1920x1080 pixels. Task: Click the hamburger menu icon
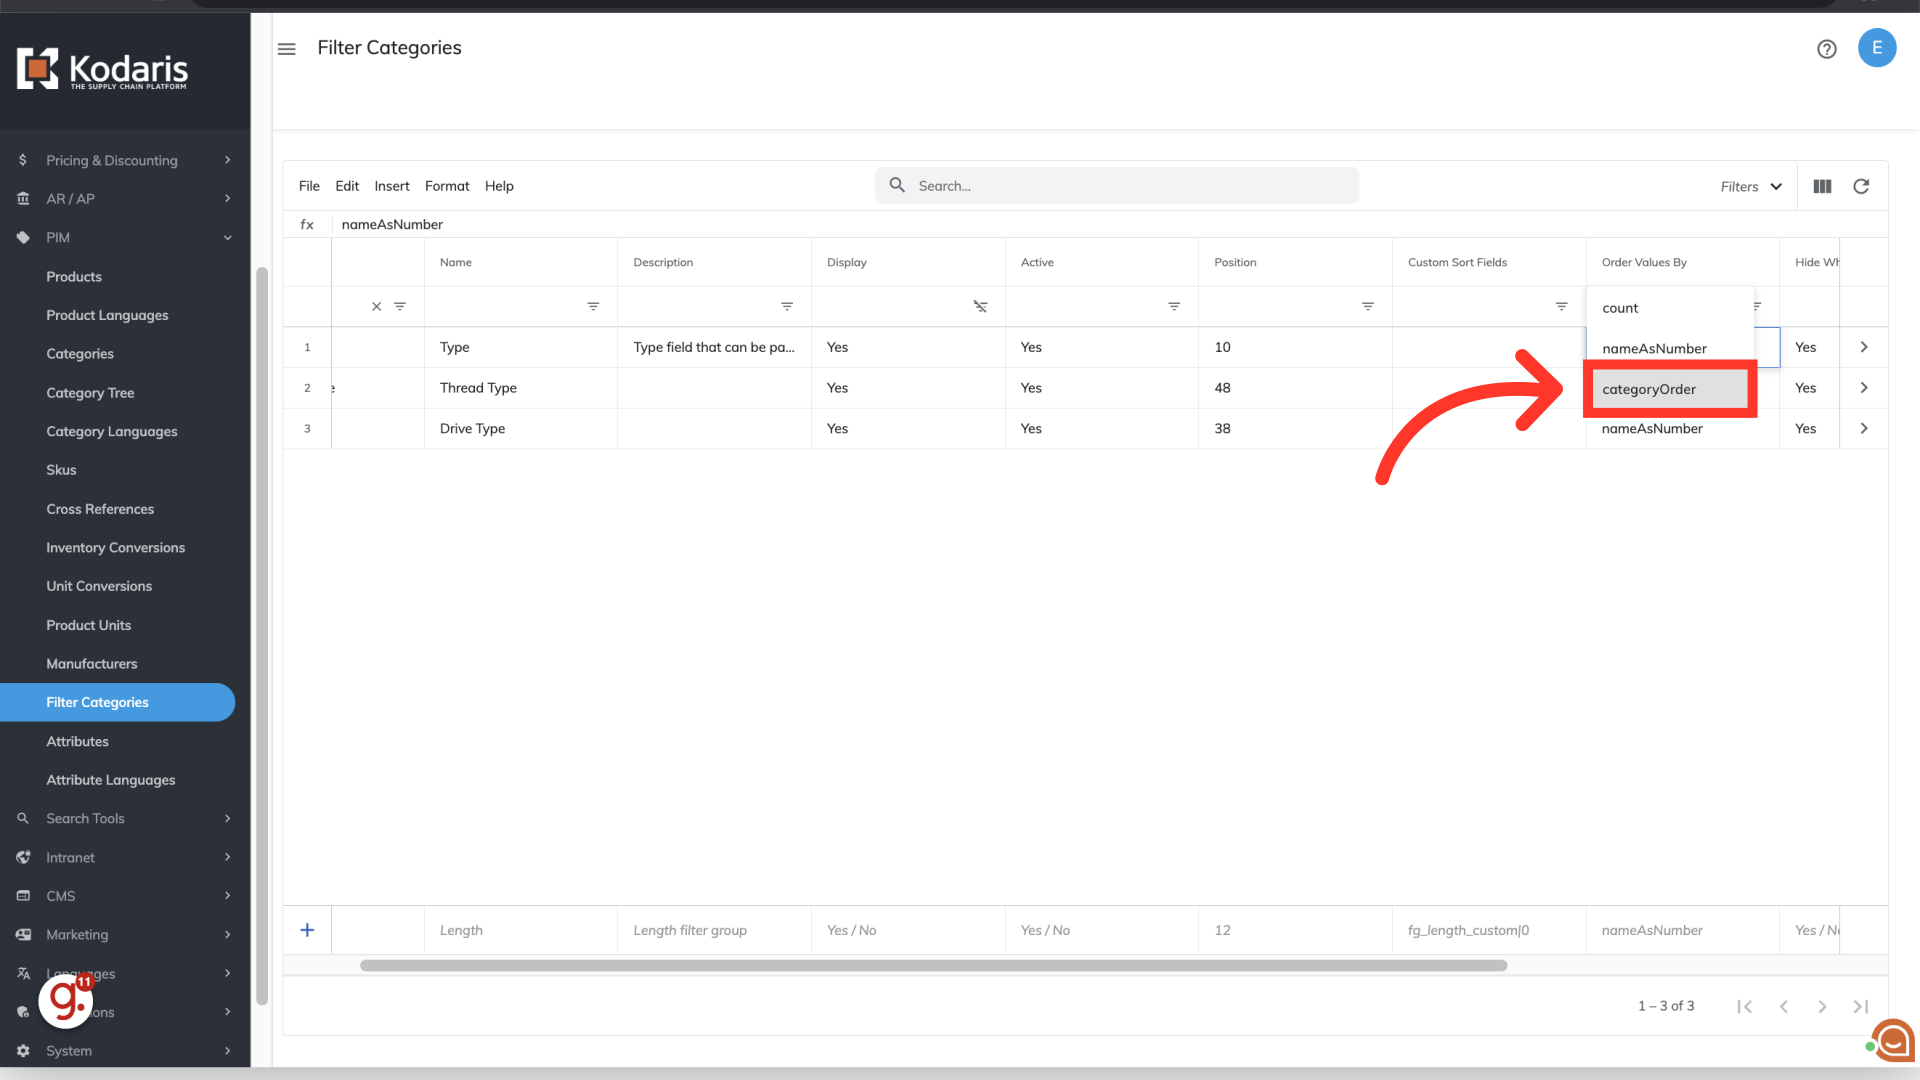[x=287, y=49]
